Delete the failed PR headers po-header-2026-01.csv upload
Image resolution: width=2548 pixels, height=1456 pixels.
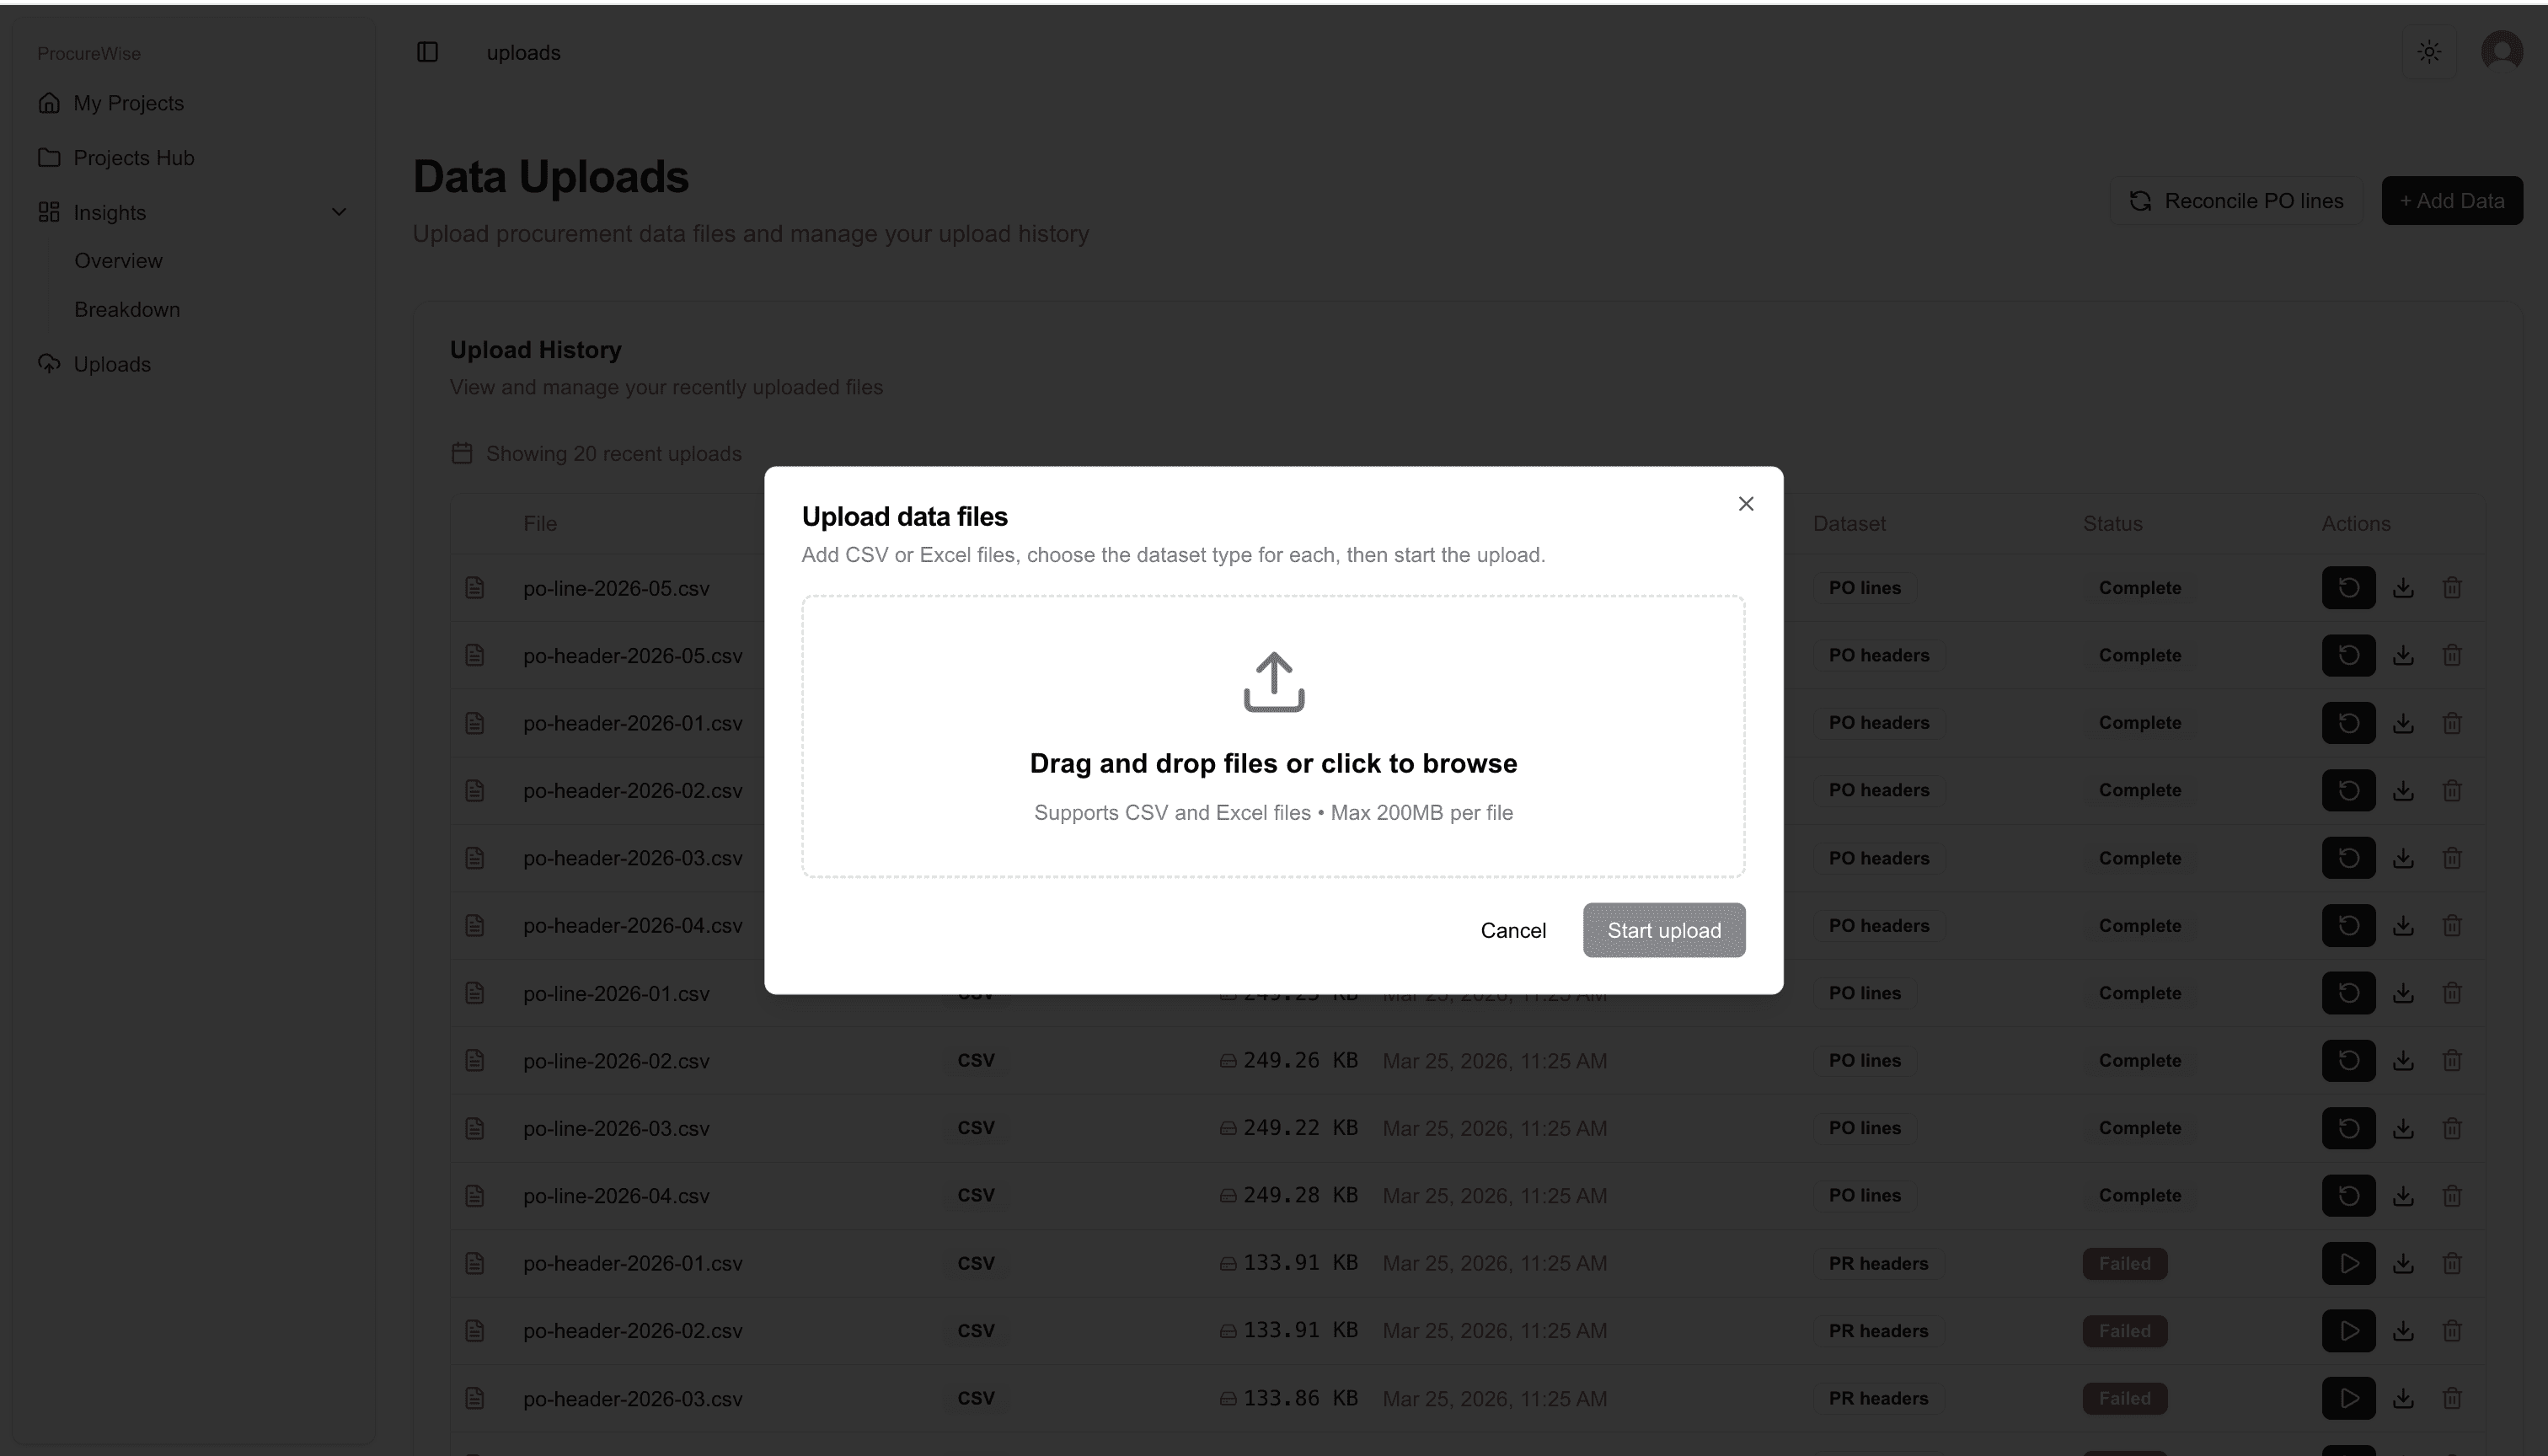(x=2452, y=1263)
